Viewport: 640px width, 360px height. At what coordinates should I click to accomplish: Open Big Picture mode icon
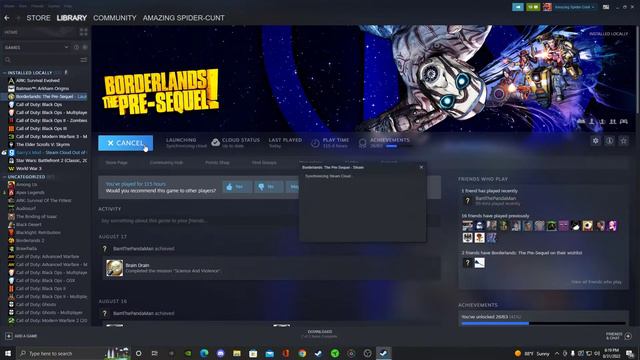click(606, 7)
